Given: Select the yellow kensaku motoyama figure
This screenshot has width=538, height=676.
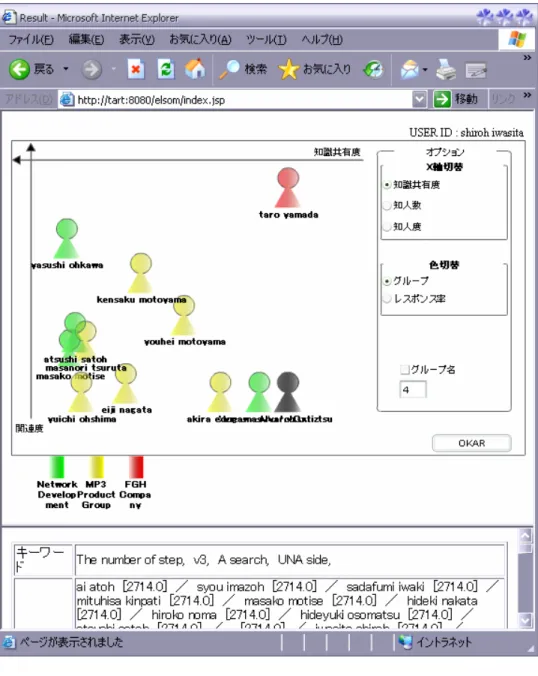Looking at the screenshot, I should [141, 273].
